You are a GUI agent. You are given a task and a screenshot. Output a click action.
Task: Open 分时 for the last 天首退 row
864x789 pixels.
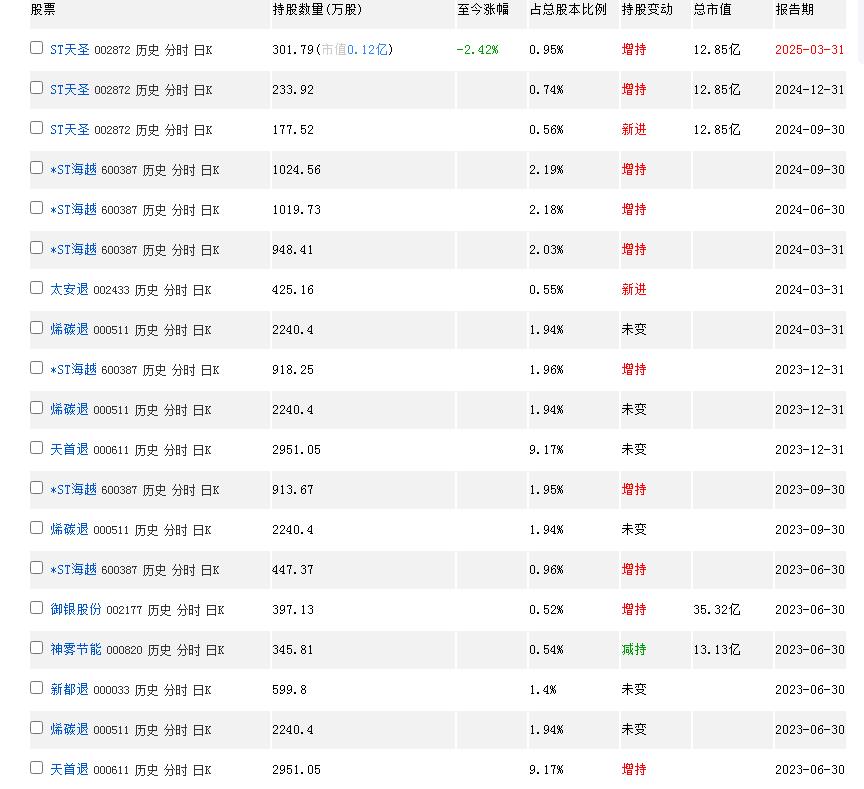[175, 770]
